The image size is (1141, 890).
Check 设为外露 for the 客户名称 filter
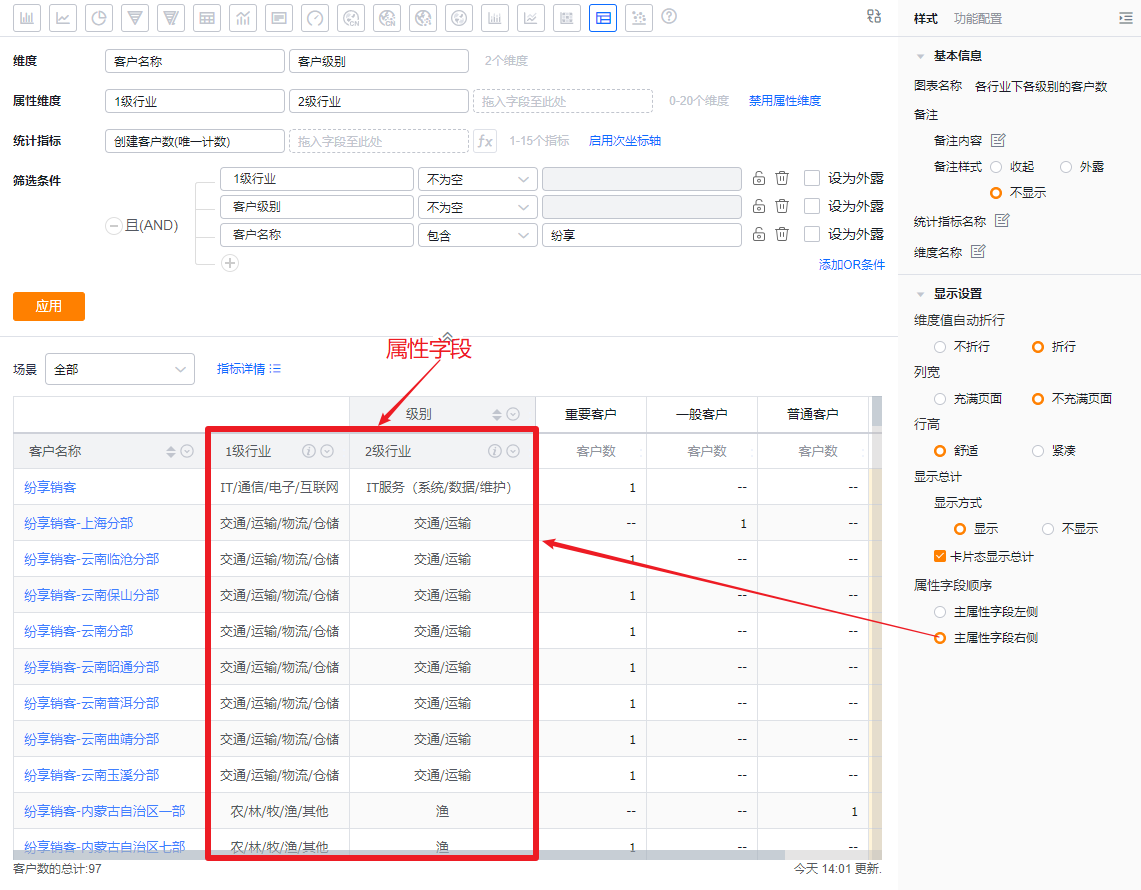(812, 234)
